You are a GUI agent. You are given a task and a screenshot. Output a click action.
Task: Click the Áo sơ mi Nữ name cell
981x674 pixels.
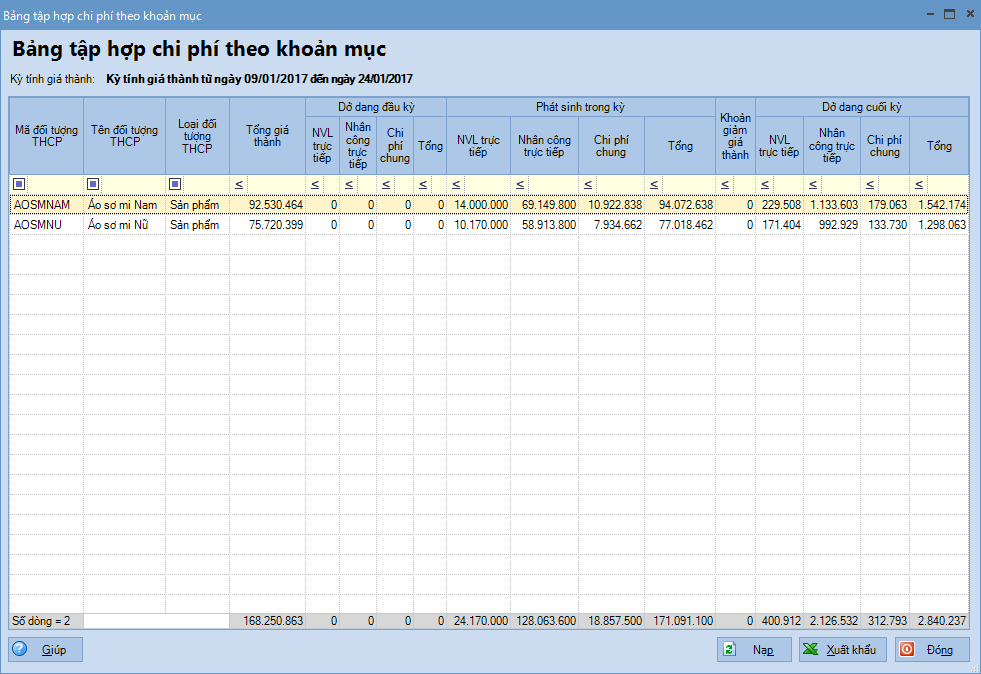[124, 226]
